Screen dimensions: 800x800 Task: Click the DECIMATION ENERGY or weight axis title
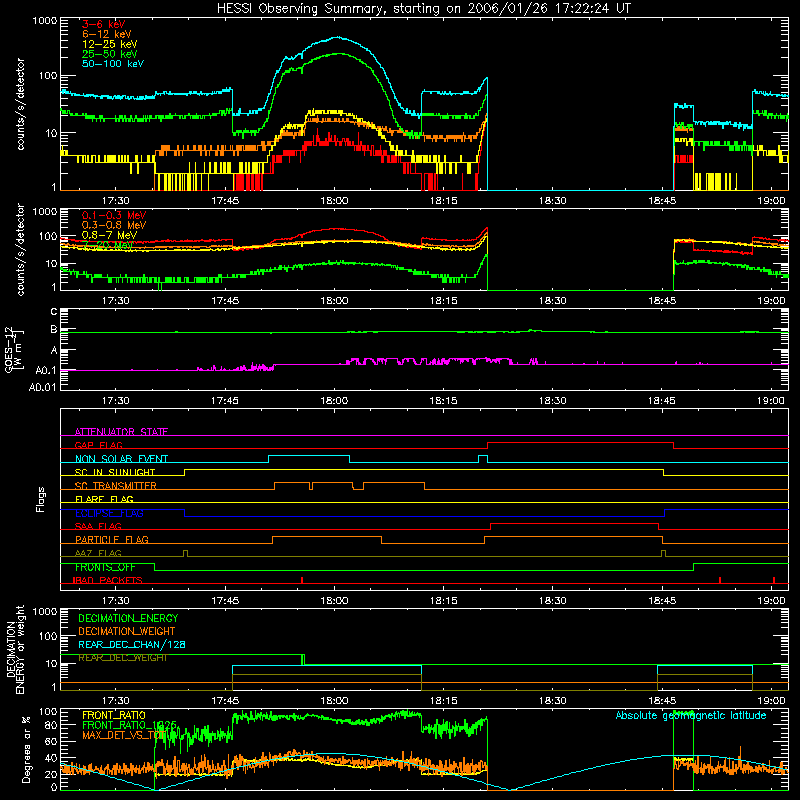15,649
